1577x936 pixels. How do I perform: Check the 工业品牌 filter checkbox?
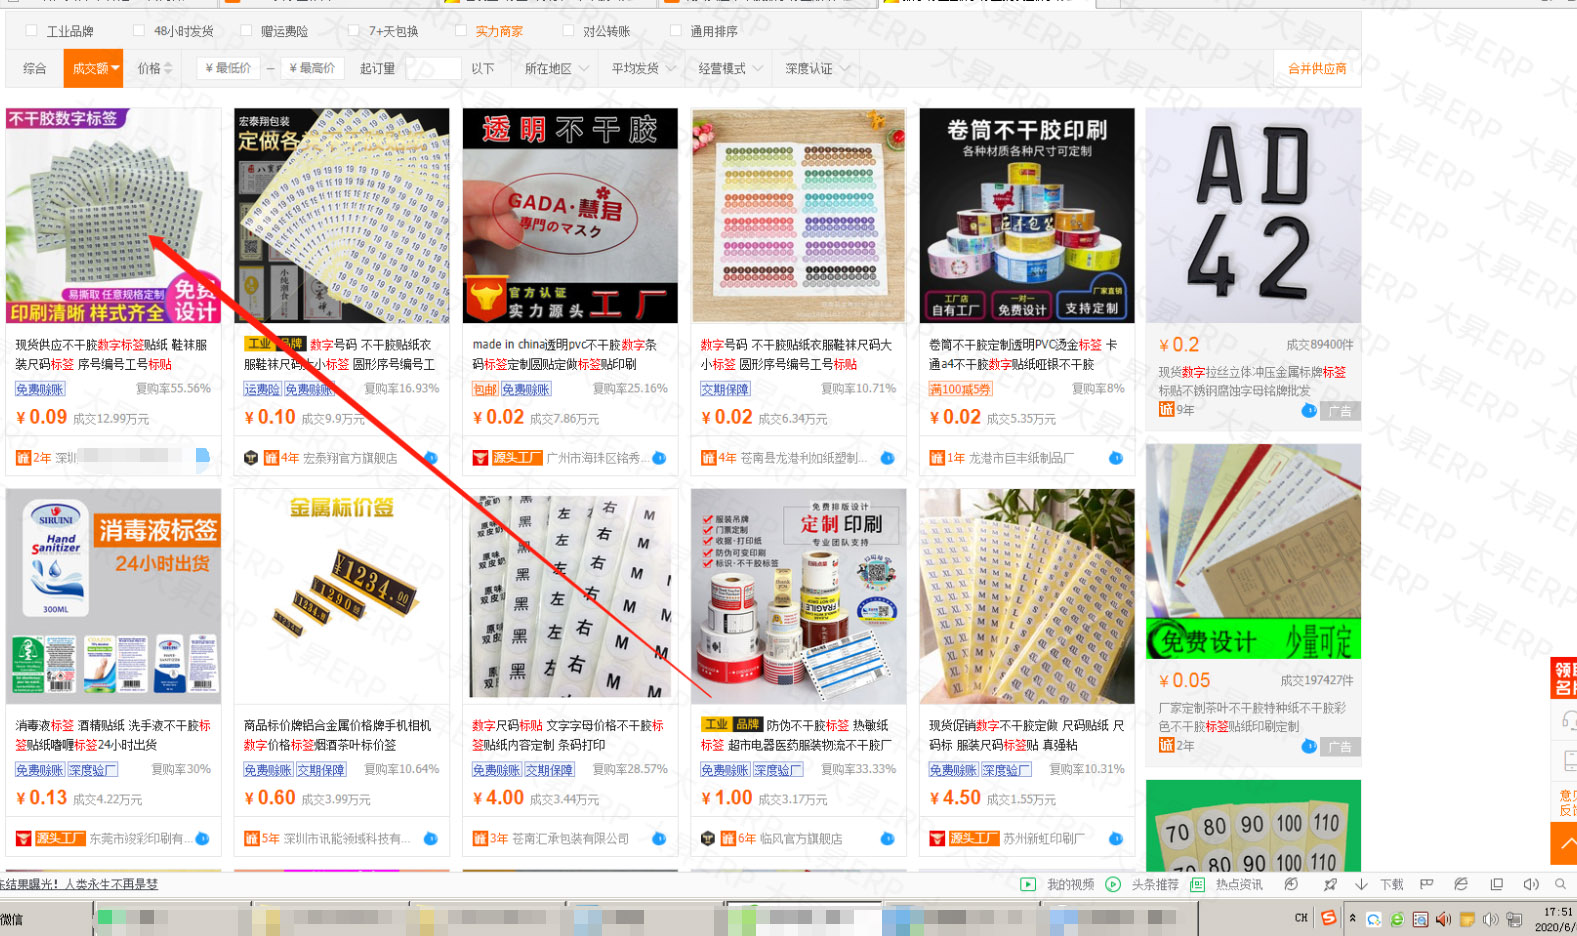click(x=32, y=31)
